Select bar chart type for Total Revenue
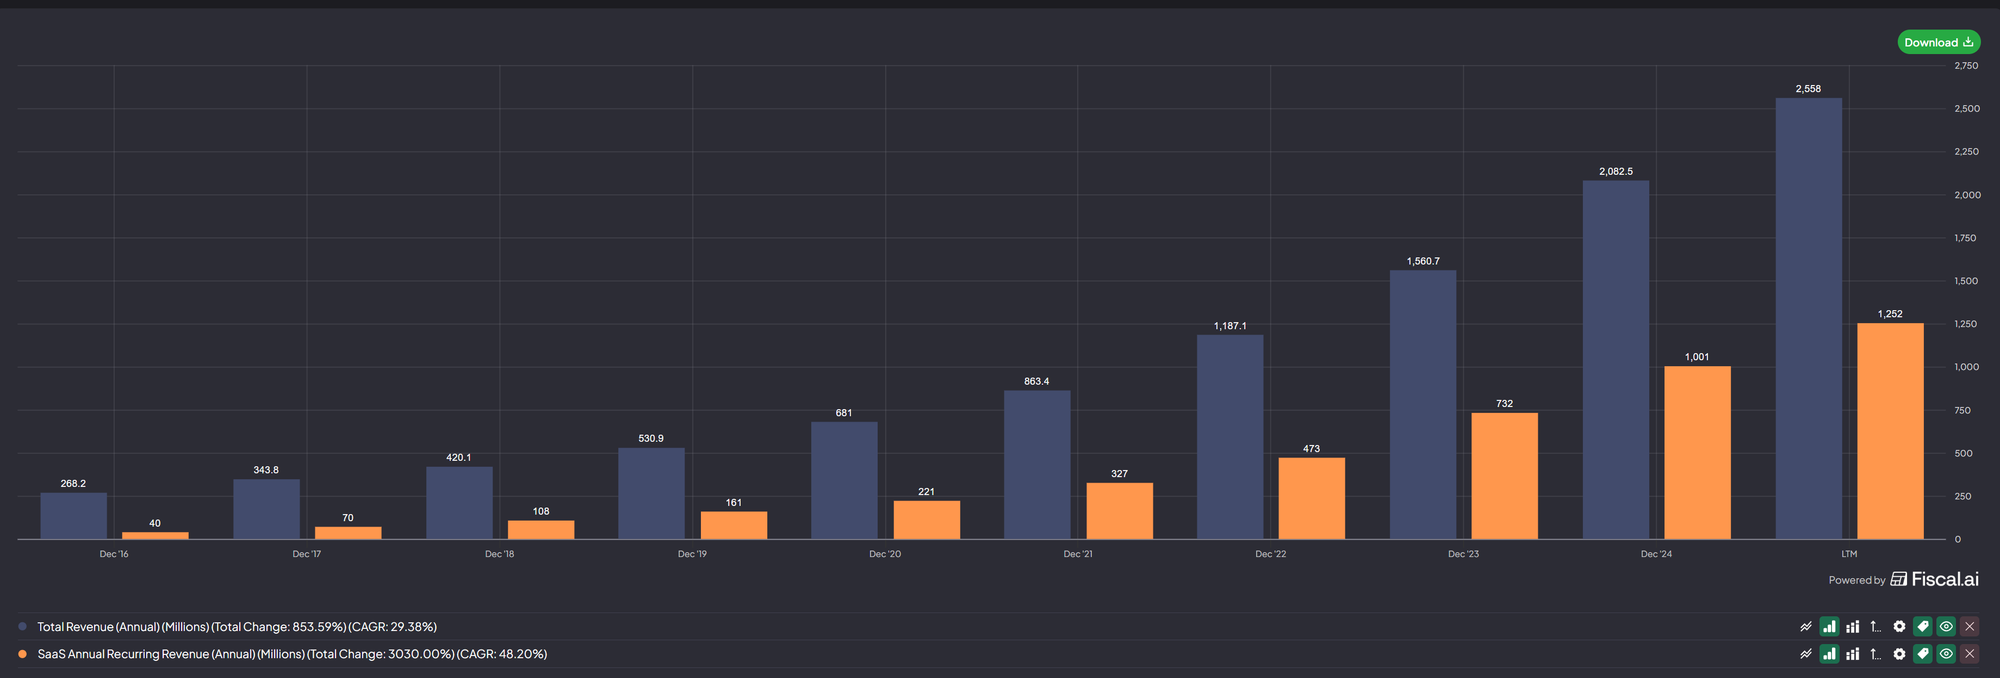The height and width of the screenshot is (678, 2000). click(x=1829, y=627)
